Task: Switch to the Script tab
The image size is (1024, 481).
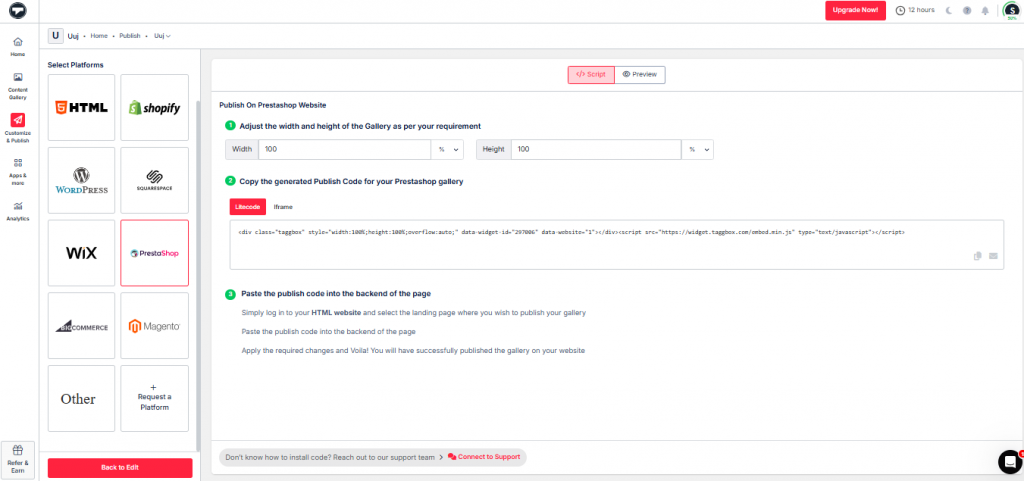Action: point(591,75)
